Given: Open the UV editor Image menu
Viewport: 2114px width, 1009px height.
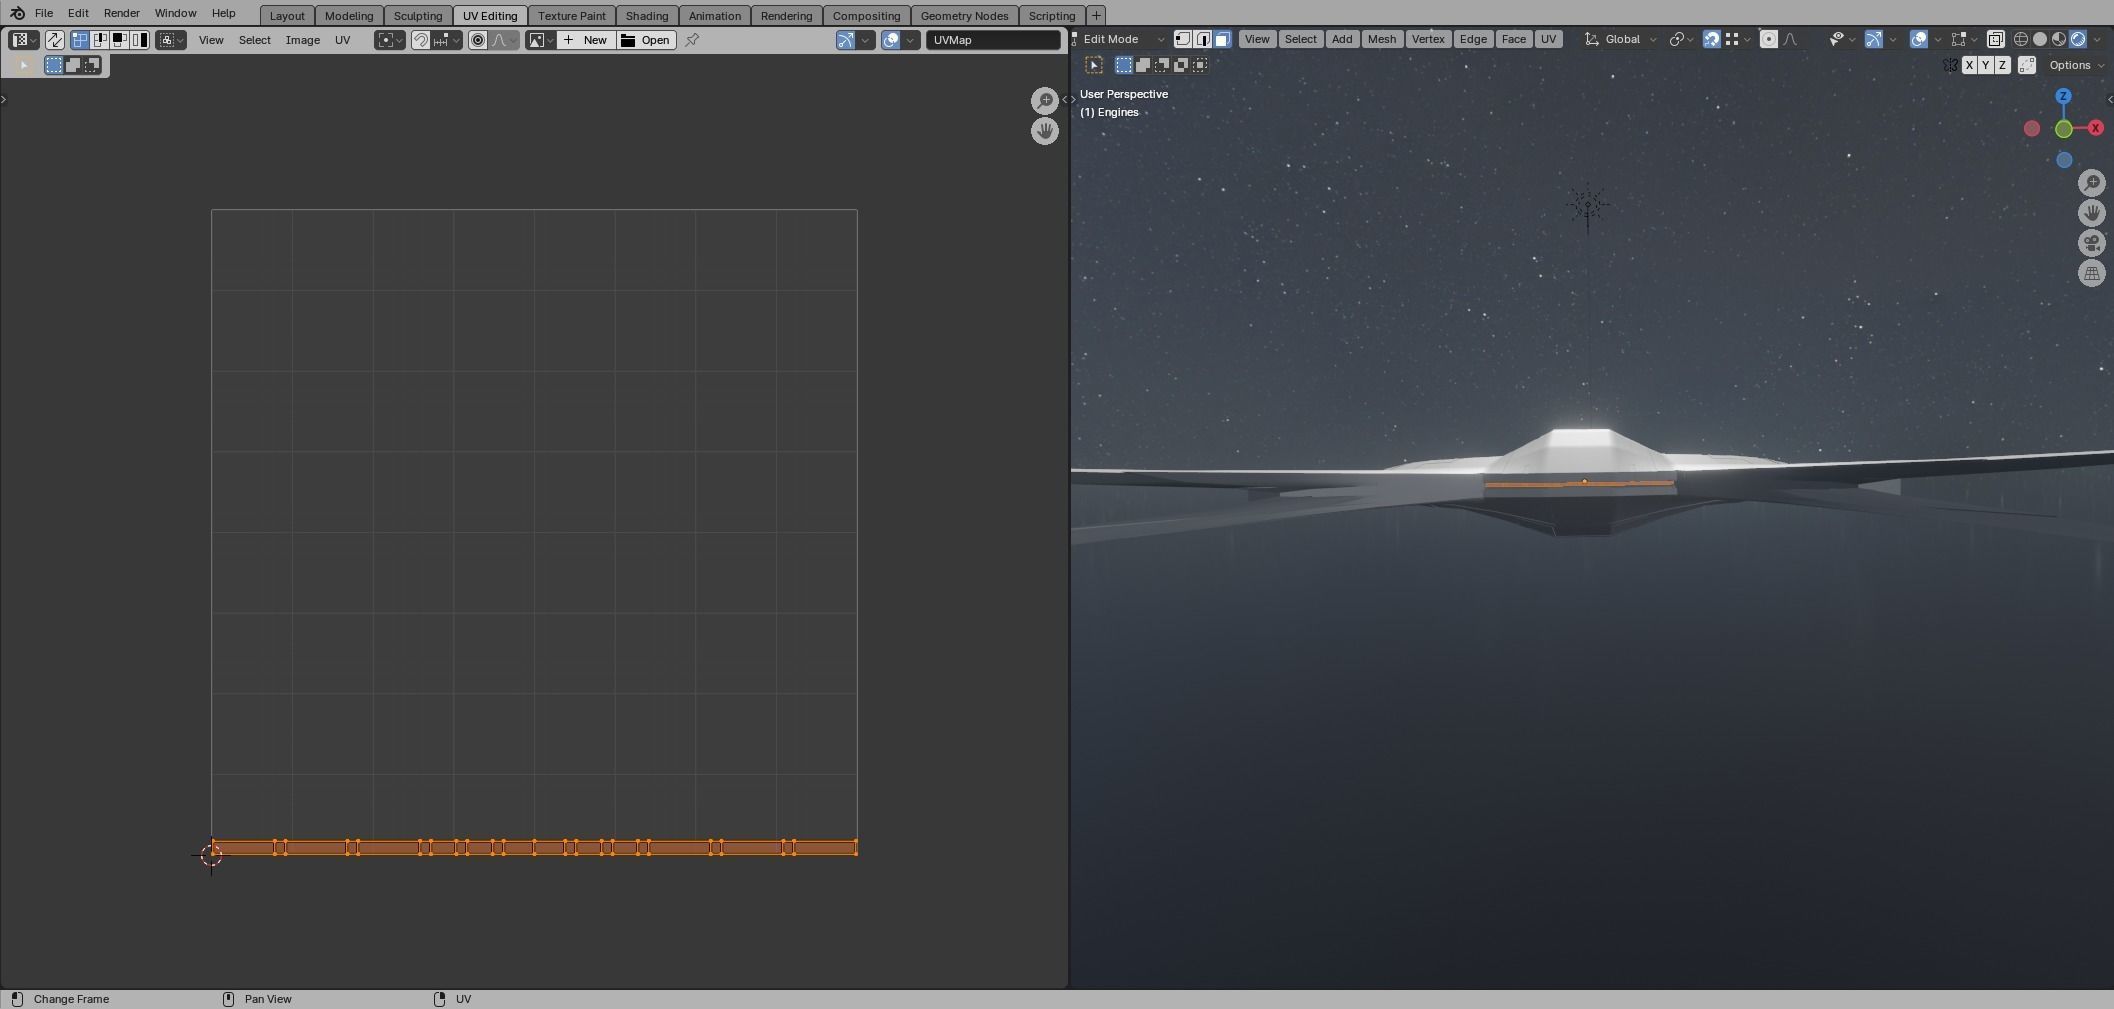Looking at the screenshot, I should pos(303,40).
